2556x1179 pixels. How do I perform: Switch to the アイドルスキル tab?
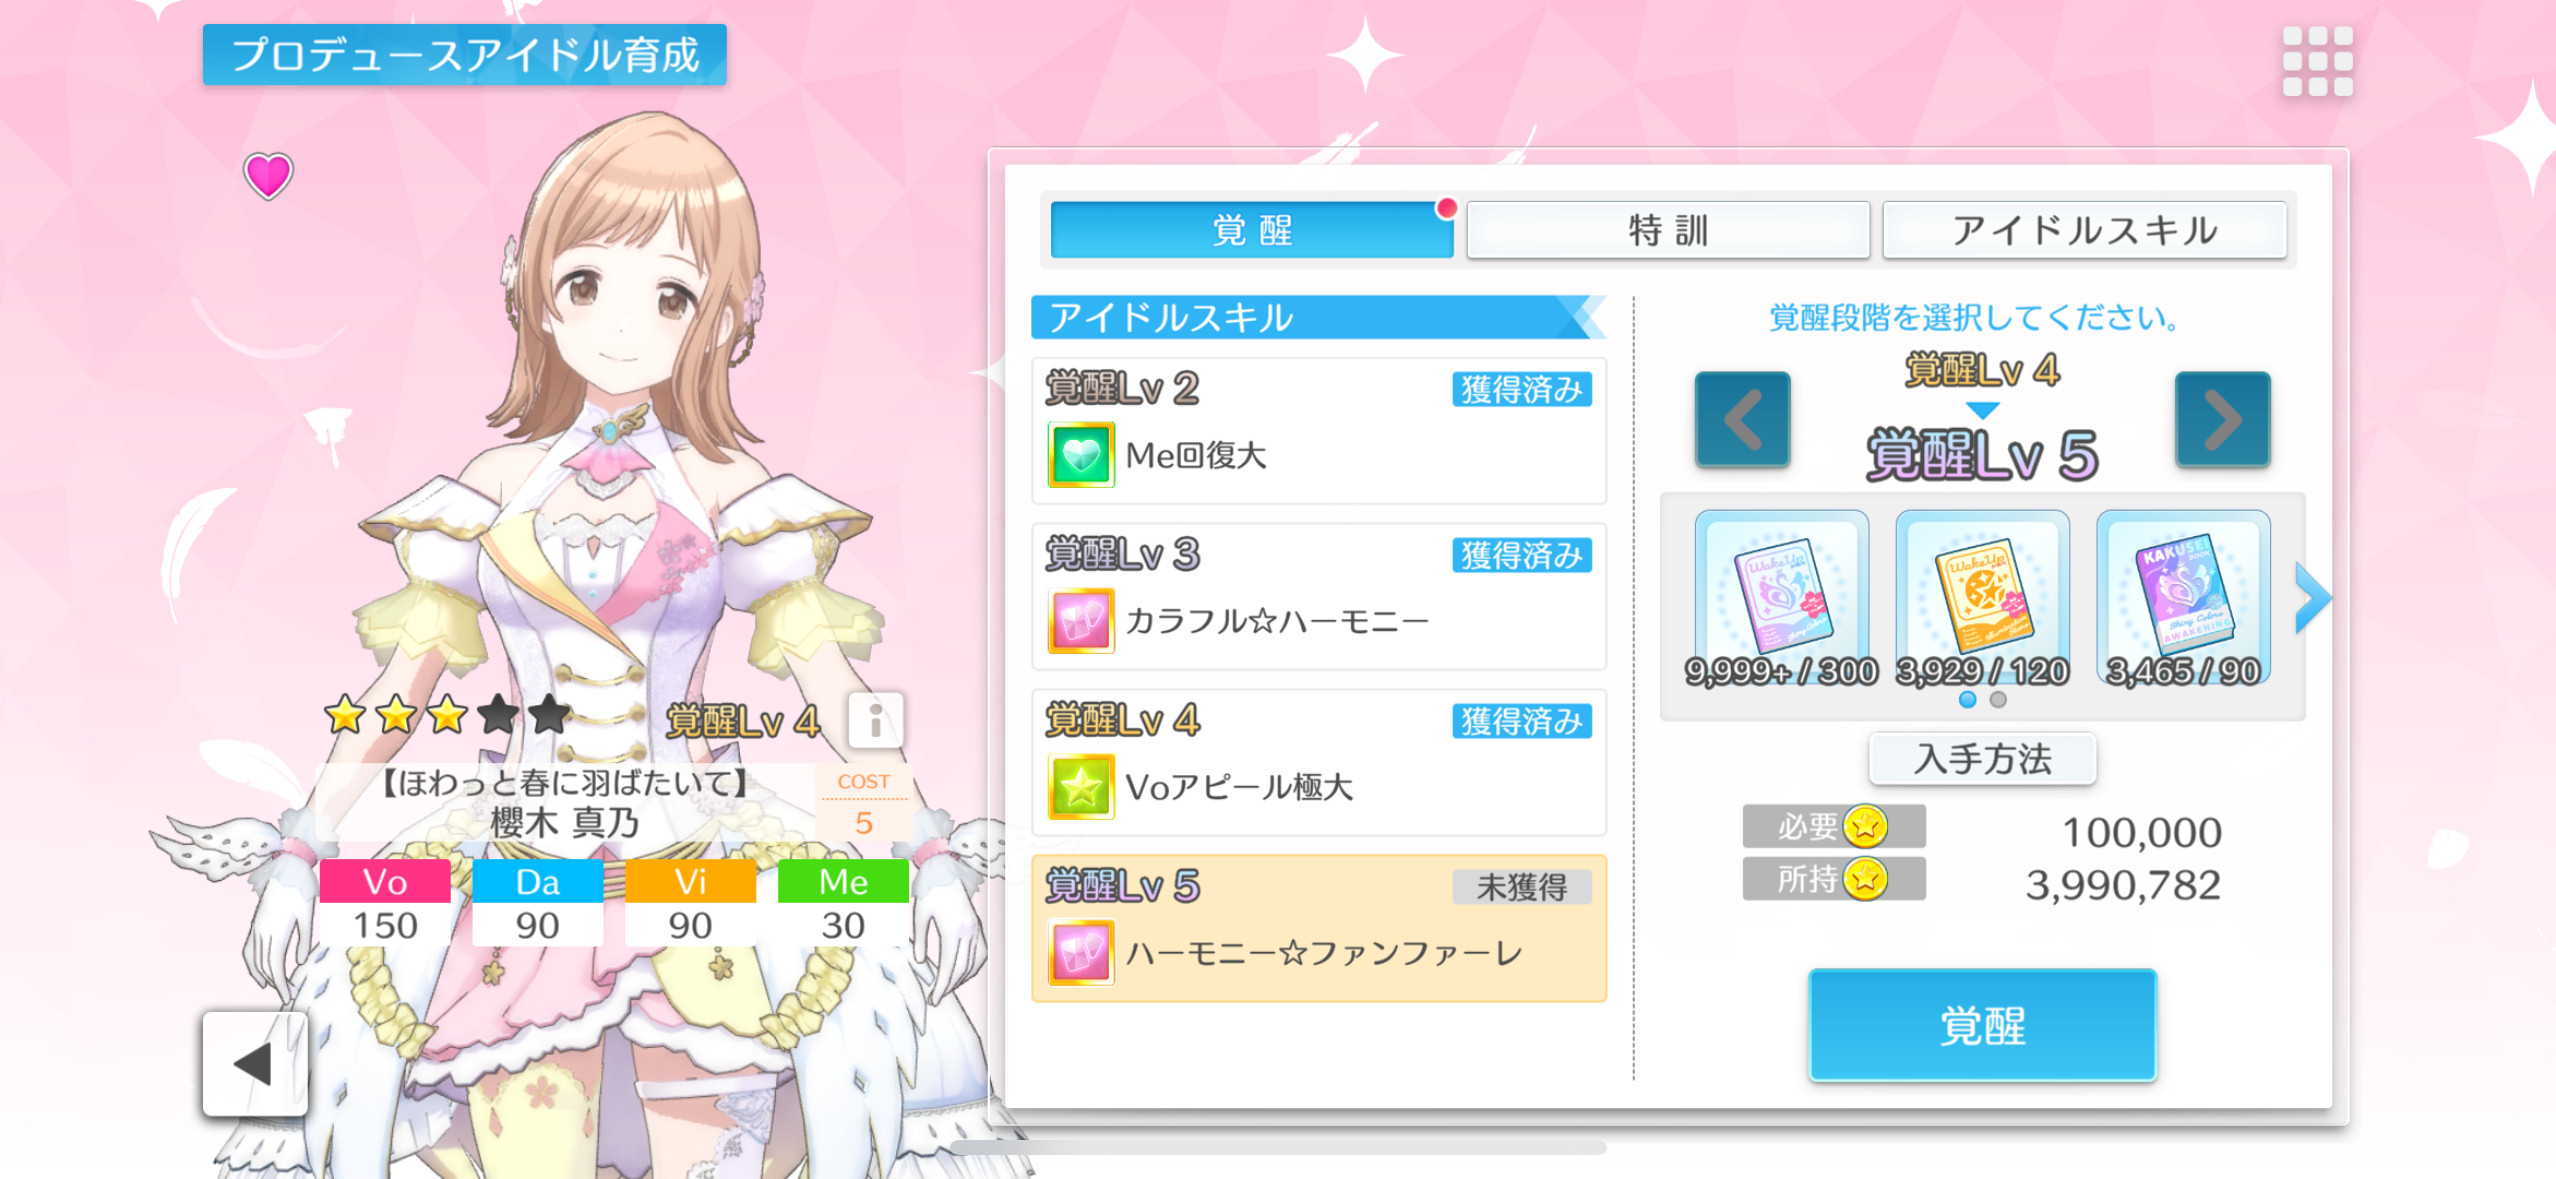[2085, 230]
